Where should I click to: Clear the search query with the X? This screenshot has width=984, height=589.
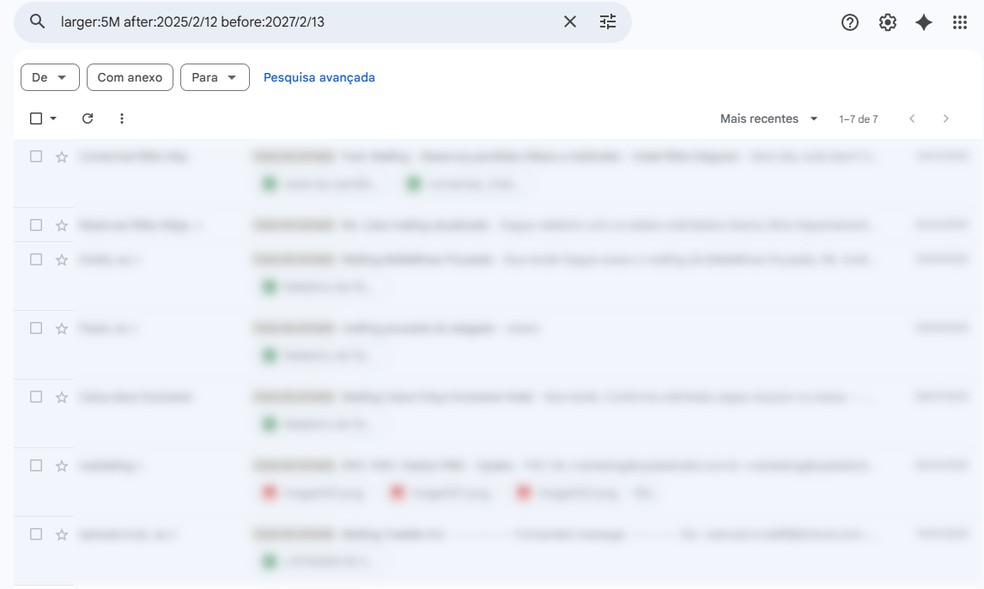coord(570,22)
